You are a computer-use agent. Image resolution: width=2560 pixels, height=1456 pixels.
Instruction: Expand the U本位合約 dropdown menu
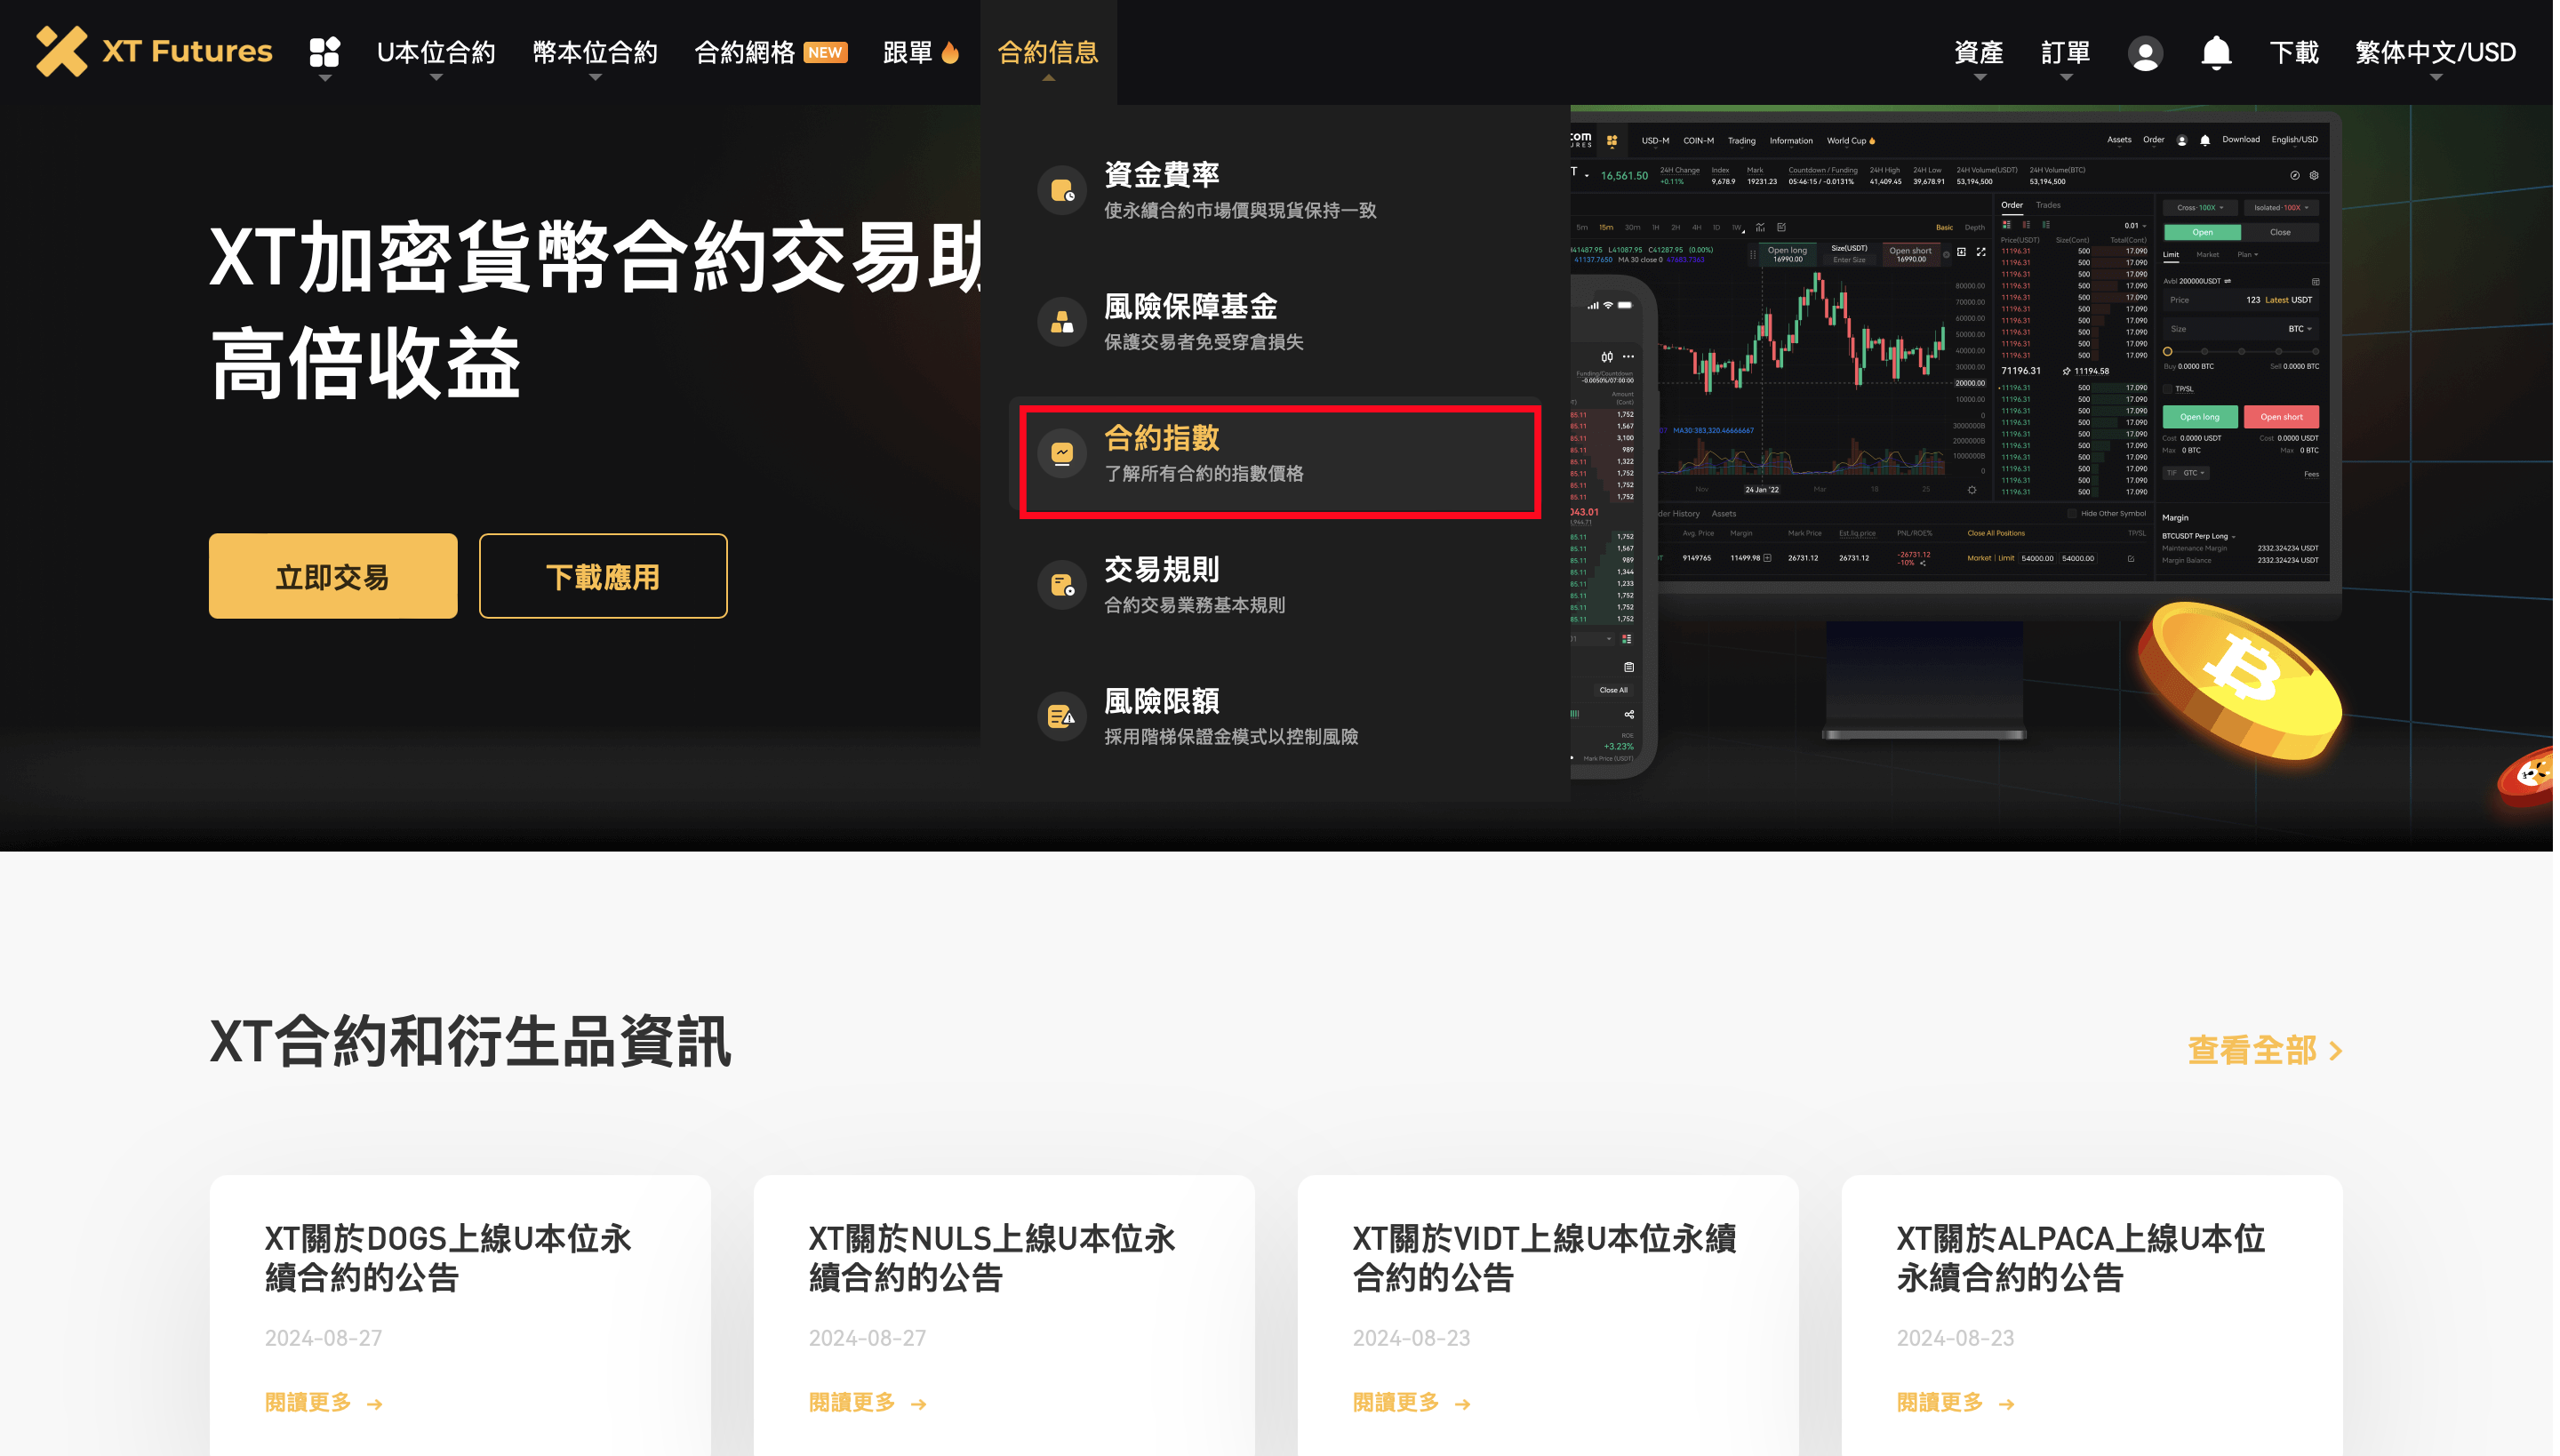(436, 53)
